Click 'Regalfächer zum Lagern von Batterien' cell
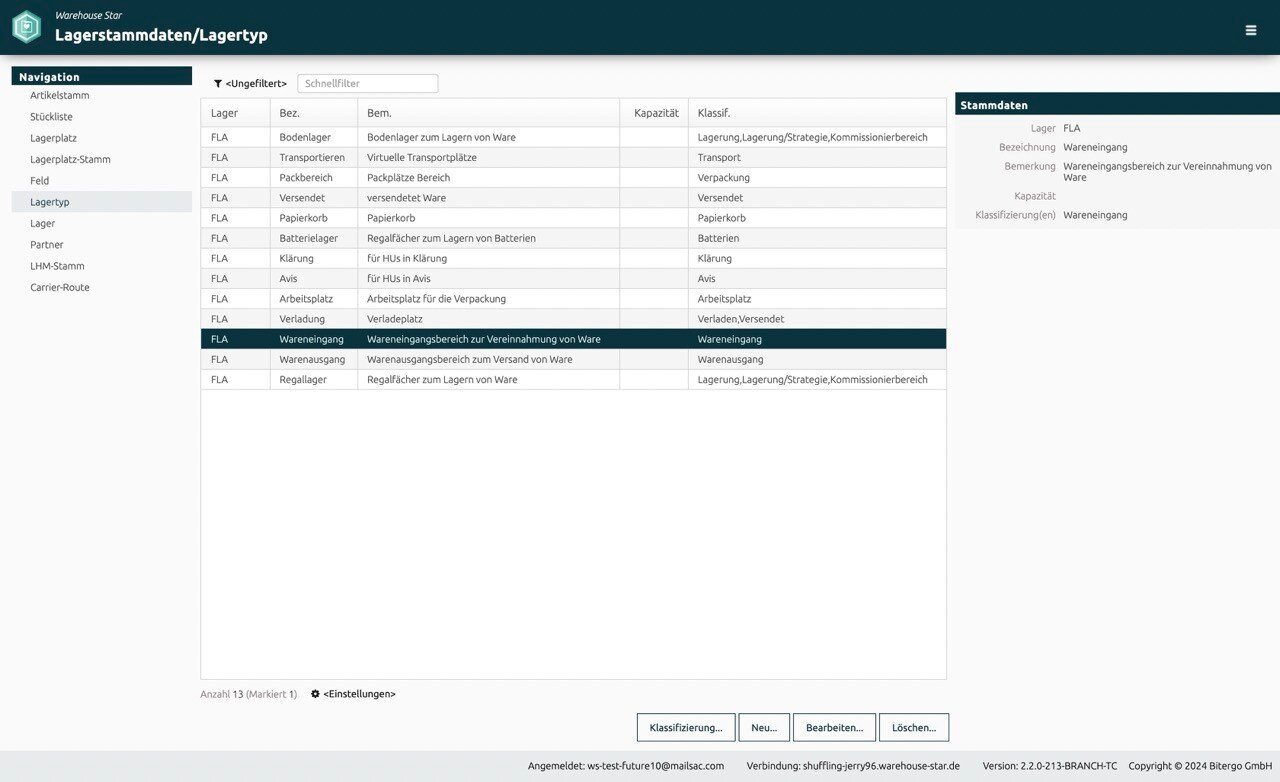This screenshot has height=782, width=1280. [489, 238]
